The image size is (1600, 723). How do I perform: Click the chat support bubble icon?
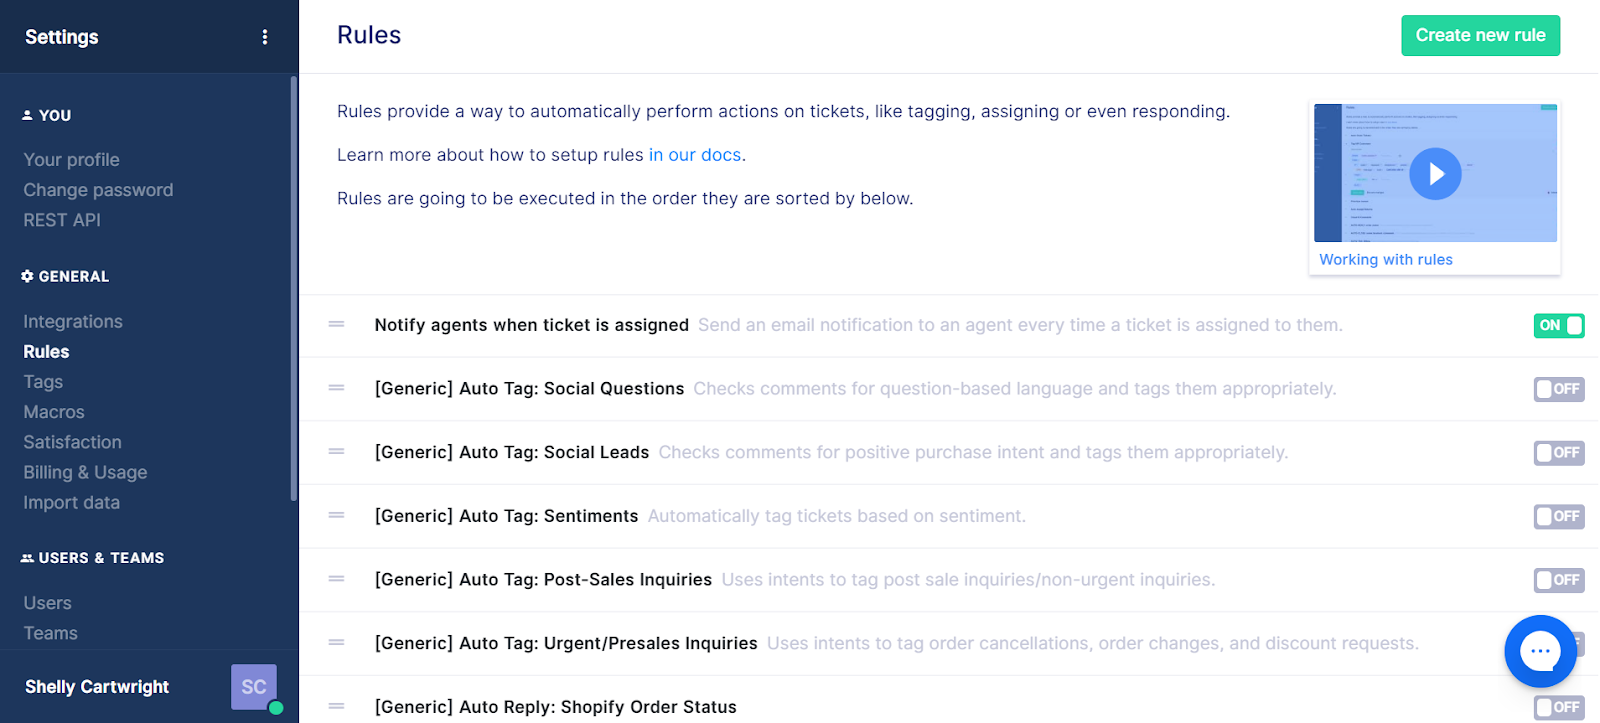[x=1540, y=651]
